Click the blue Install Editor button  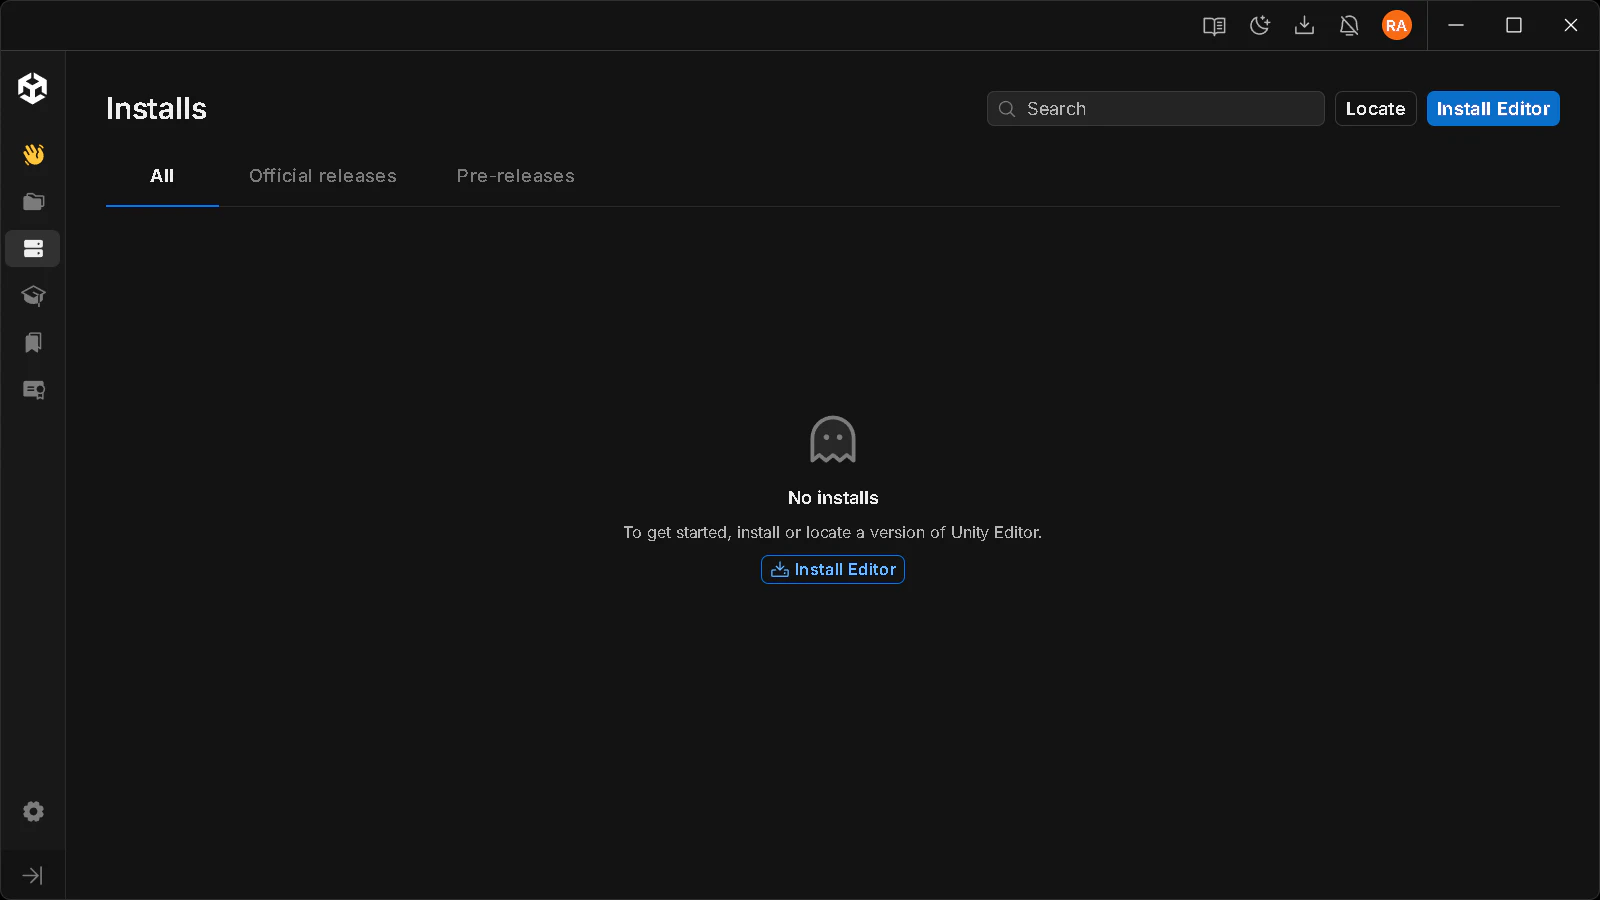1493,109
